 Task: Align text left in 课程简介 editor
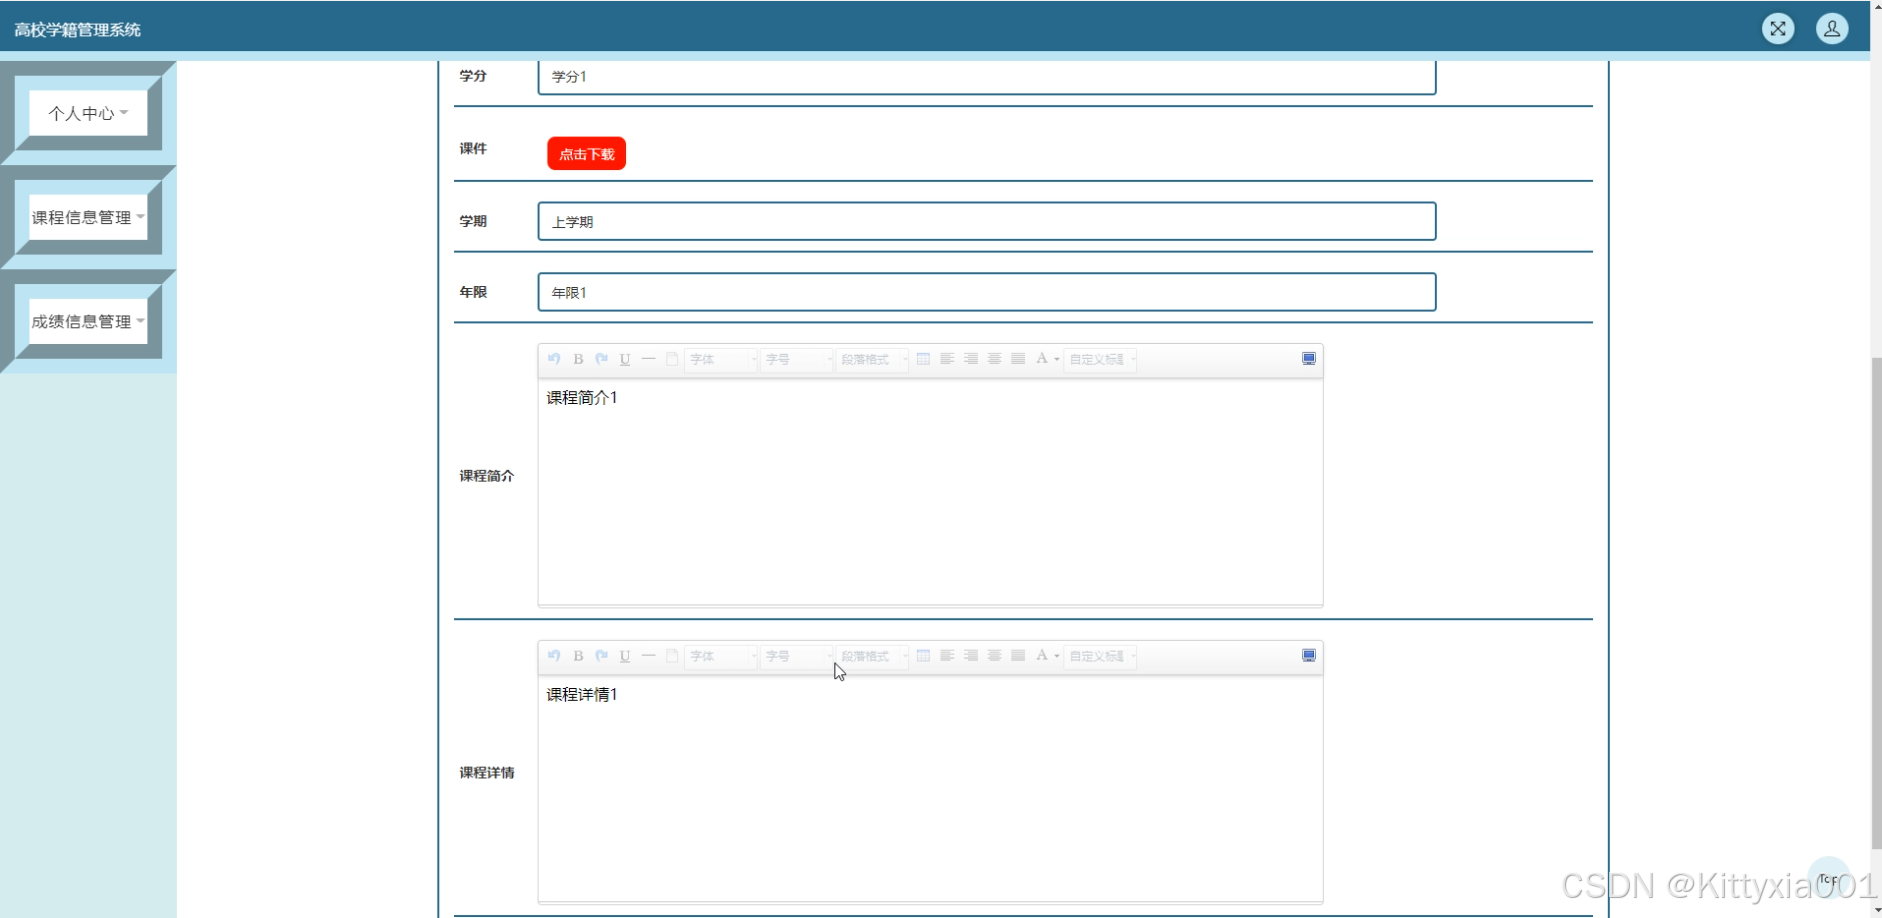[947, 359]
